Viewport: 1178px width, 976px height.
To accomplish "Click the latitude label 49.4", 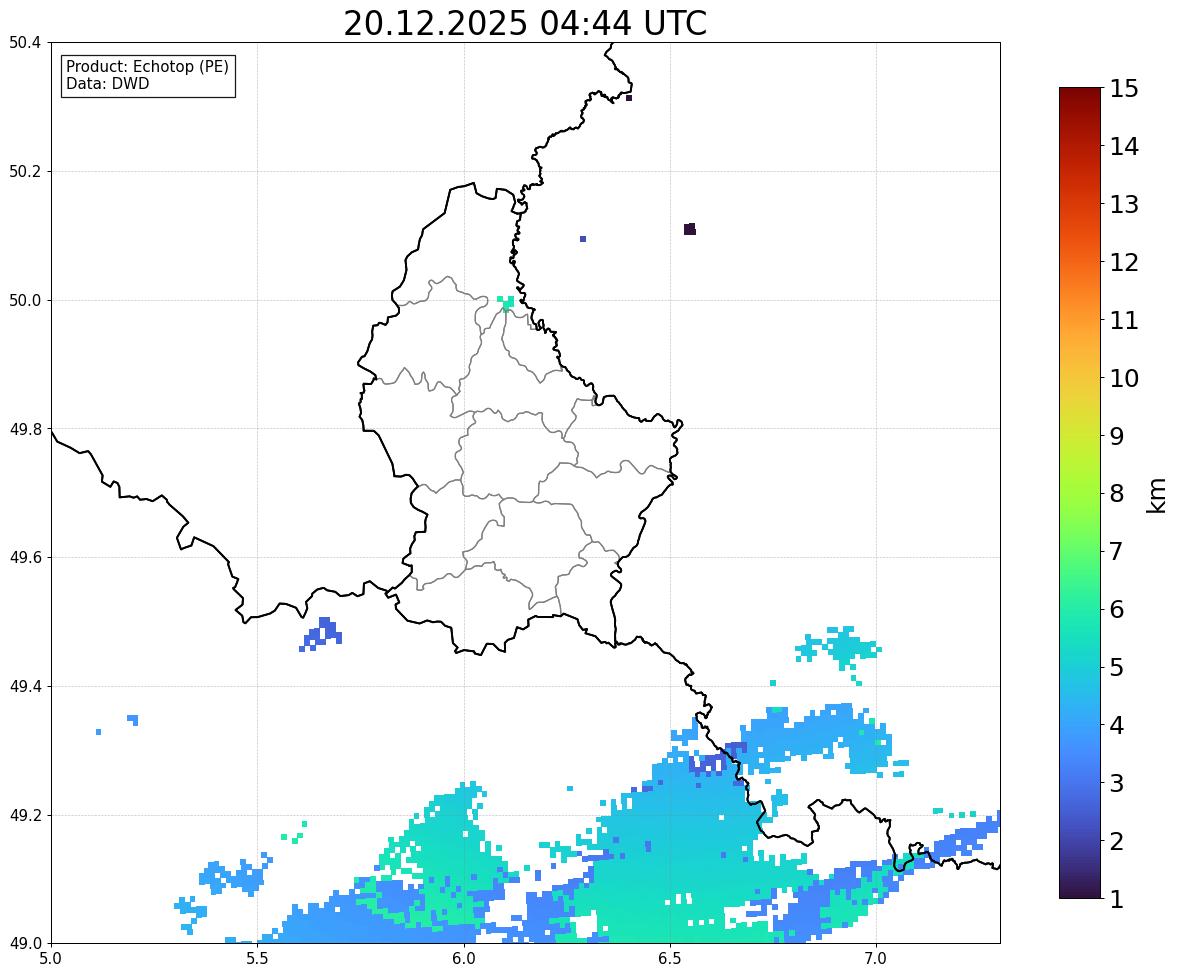I will [25, 687].
